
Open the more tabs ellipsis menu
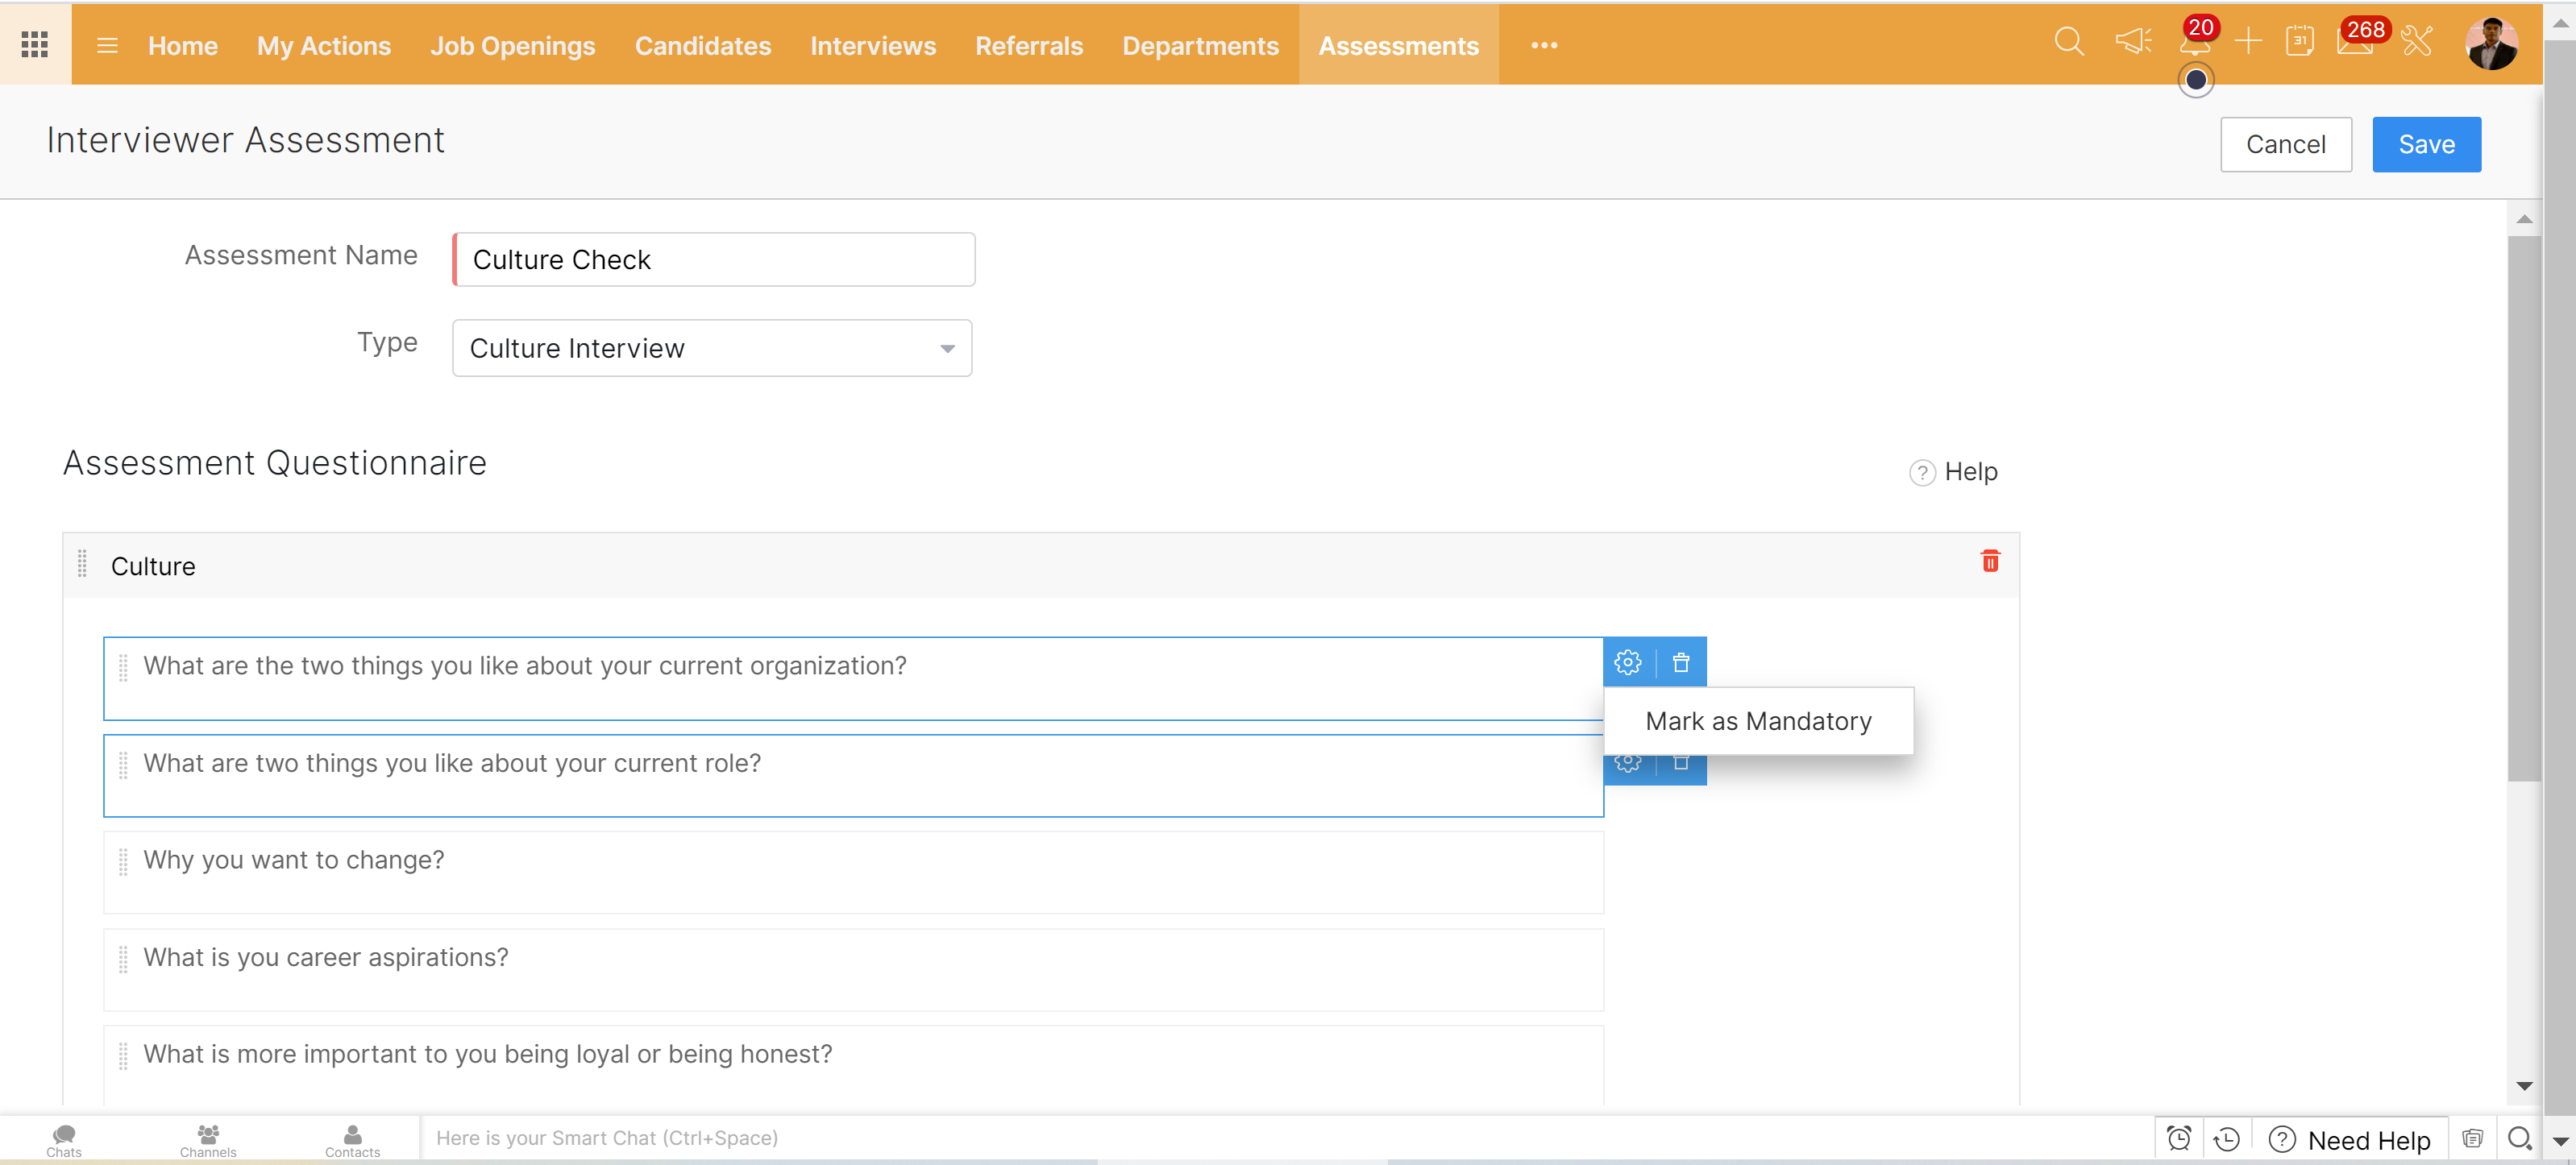1544,46
